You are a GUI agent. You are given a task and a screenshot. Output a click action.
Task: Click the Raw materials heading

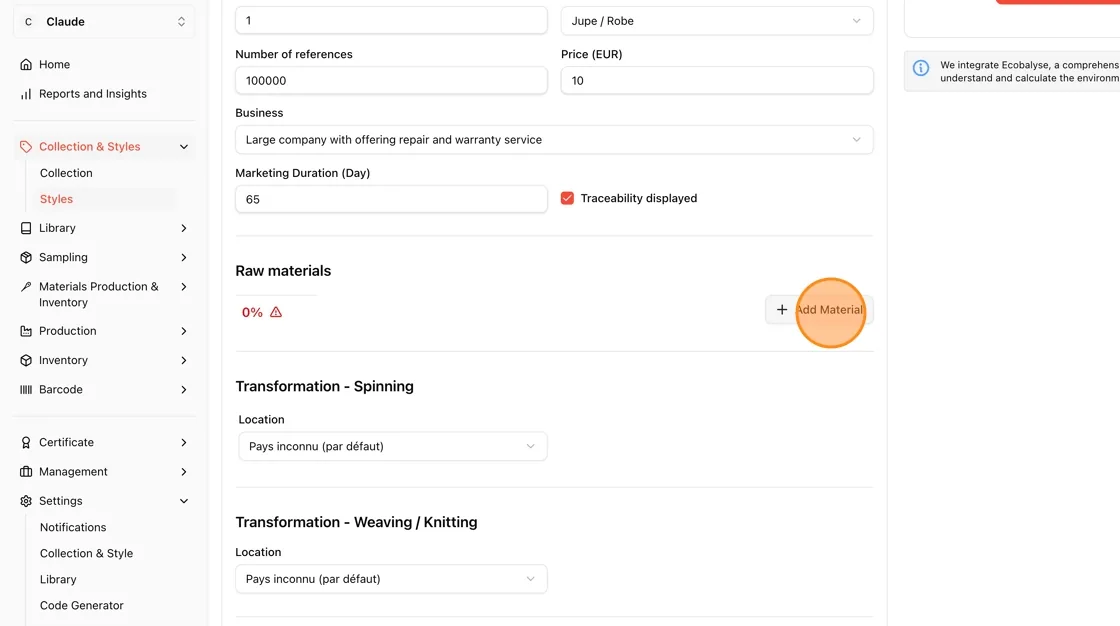pyautogui.click(x=283, y=271)
